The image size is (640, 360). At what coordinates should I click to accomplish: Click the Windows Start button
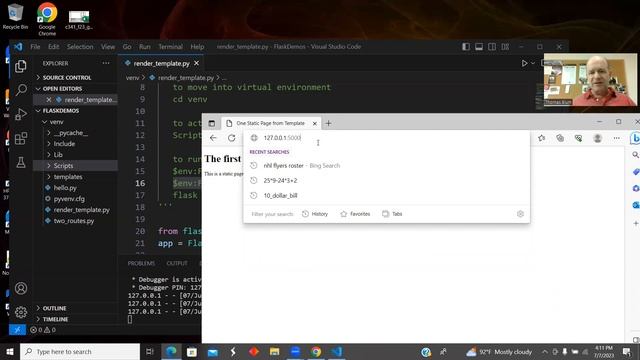pyautogui.click(x=10, y=351)
